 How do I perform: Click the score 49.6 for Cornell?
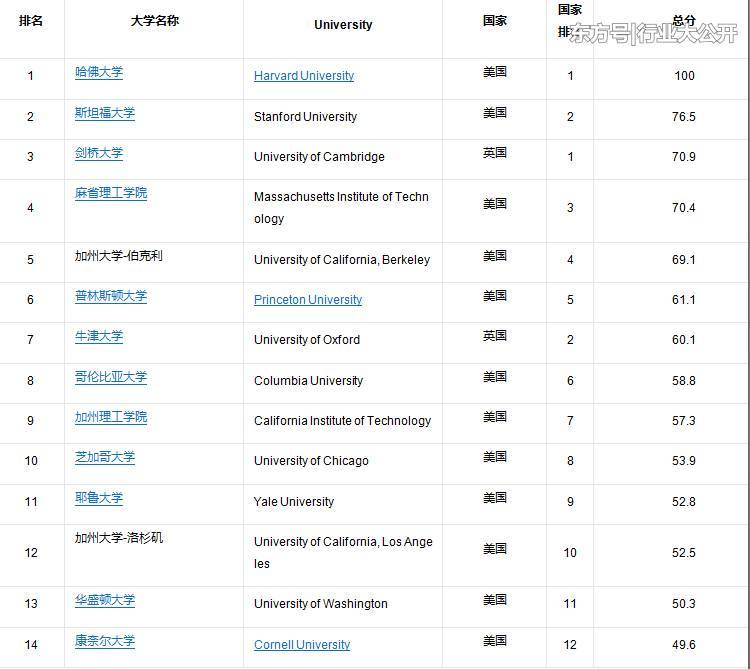[x=684, y=645]
